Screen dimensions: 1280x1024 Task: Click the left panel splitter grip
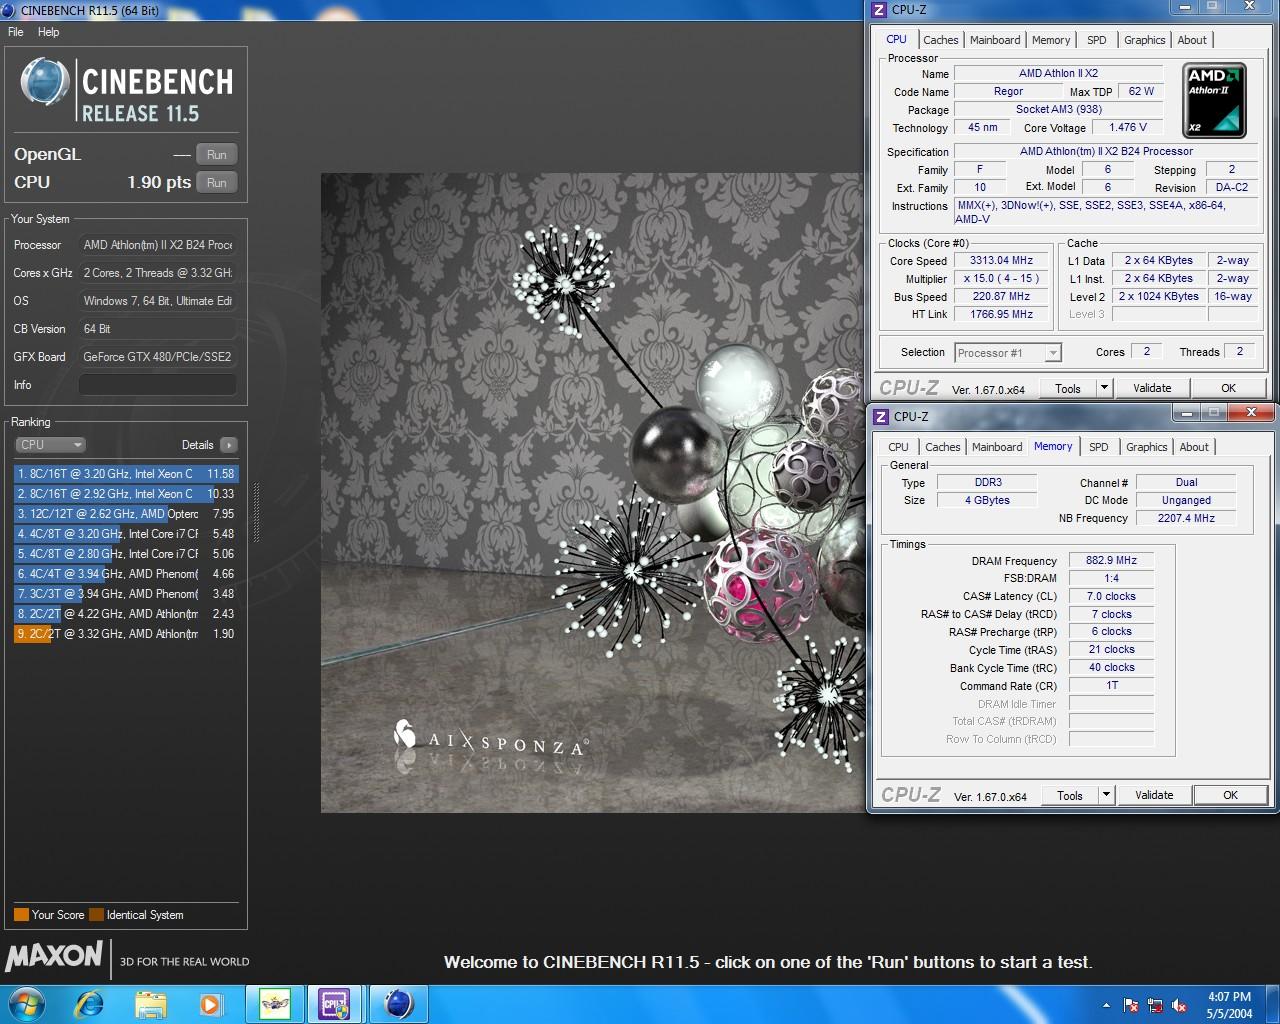tap(256, 513)
